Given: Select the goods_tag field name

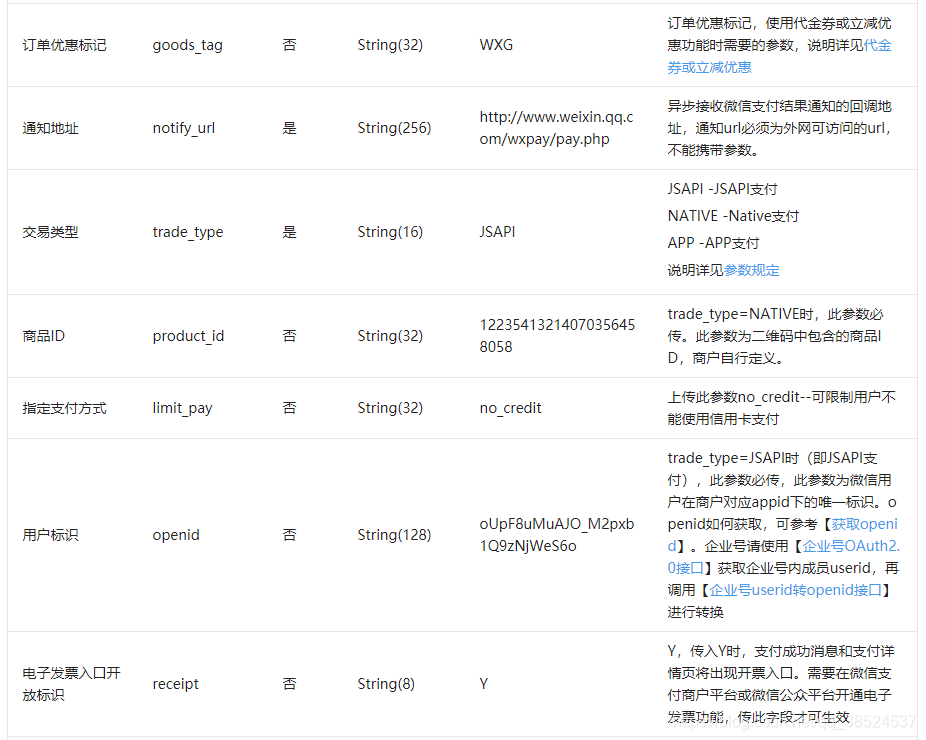Looking at the screenshot, I should pos(187,45).
